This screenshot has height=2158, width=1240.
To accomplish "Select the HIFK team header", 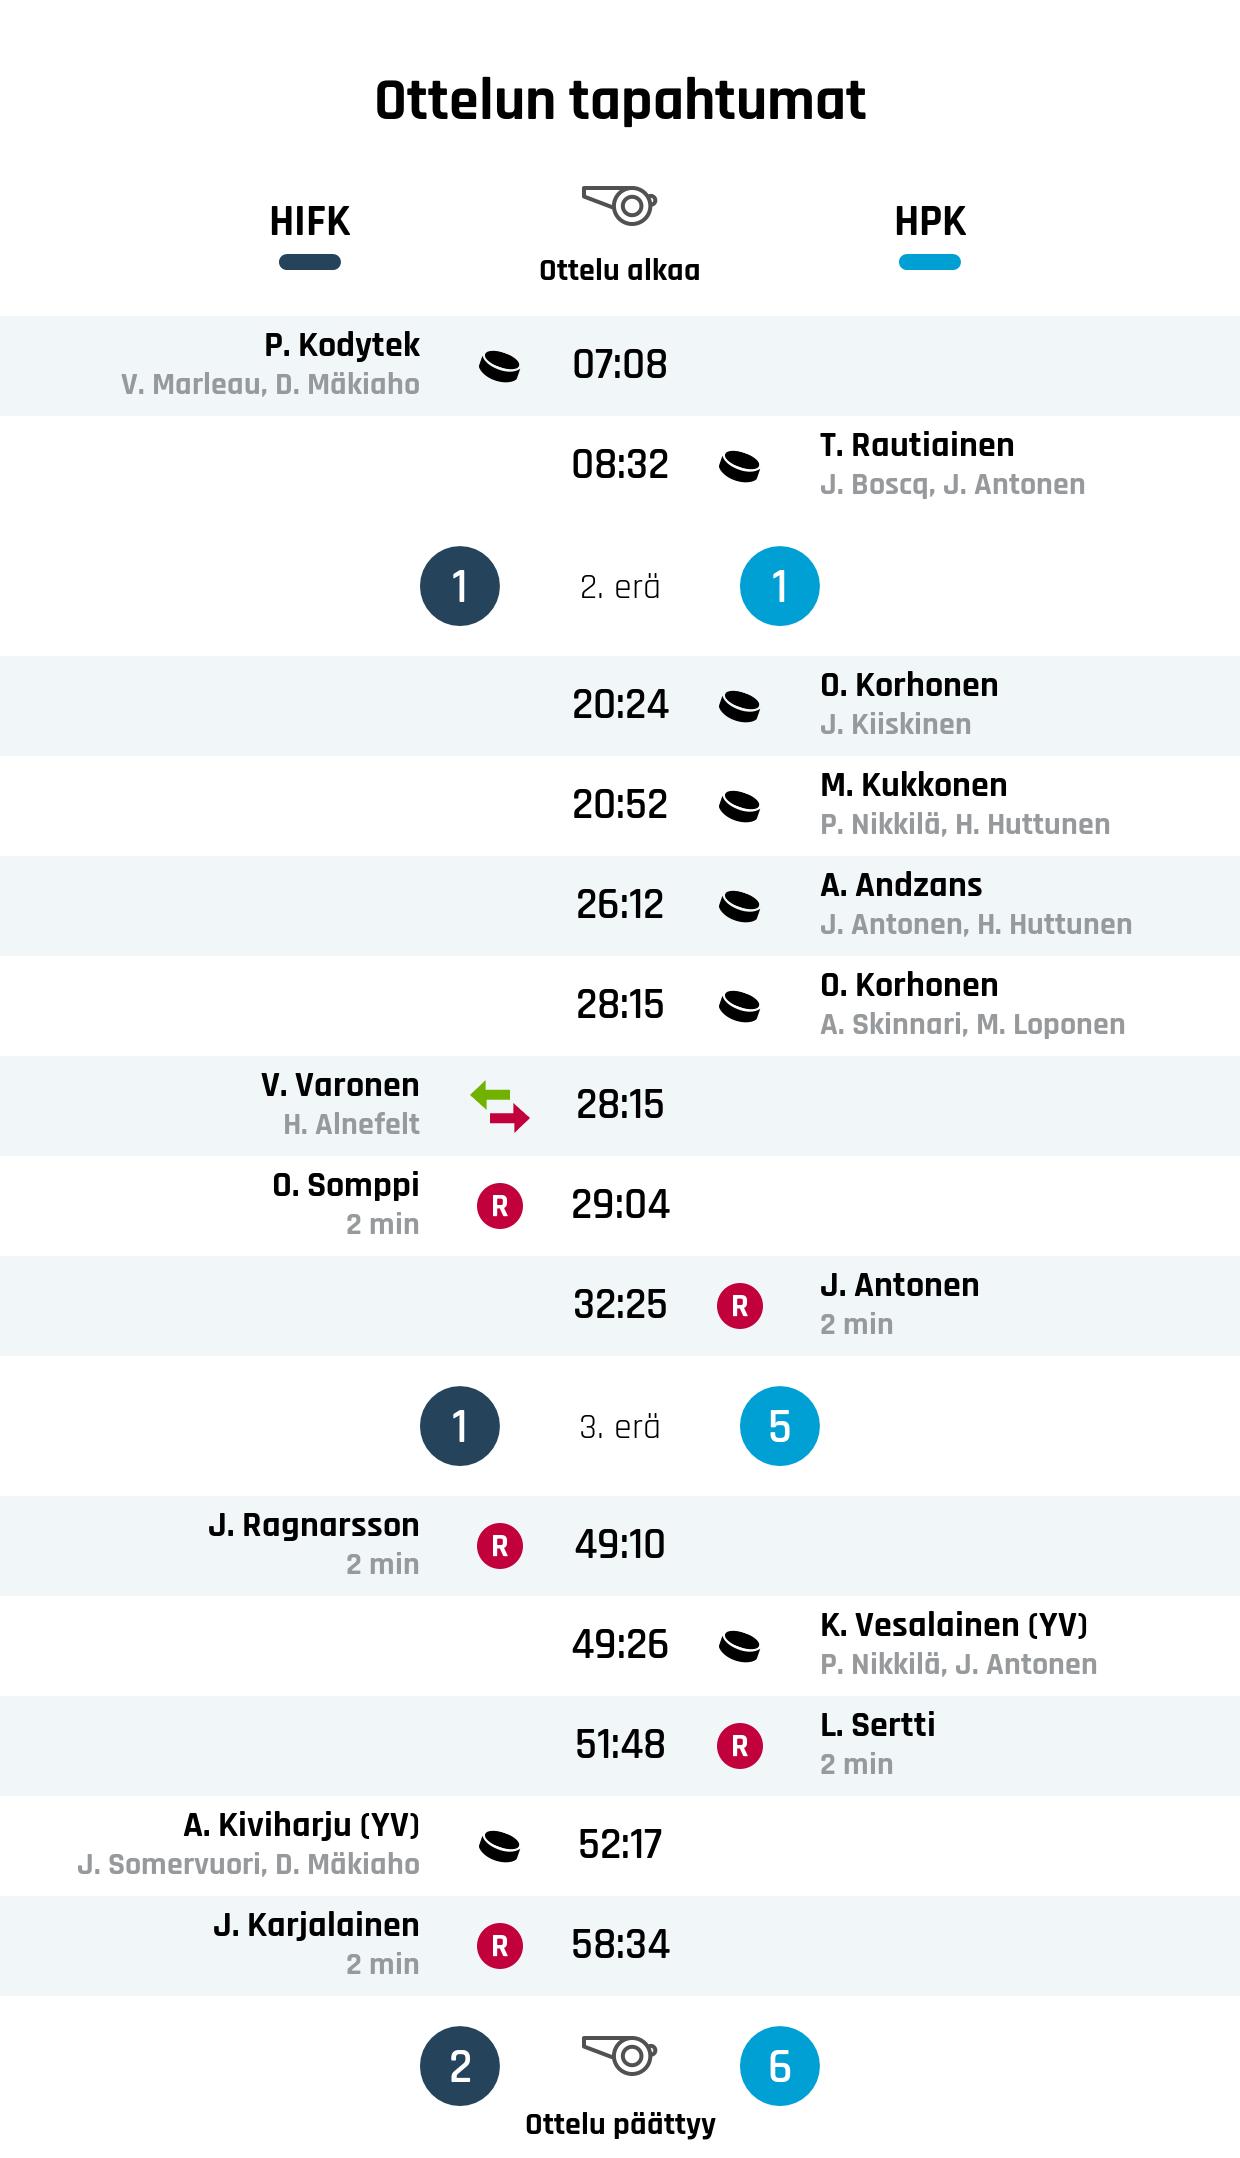I will (x=310, y=221).
